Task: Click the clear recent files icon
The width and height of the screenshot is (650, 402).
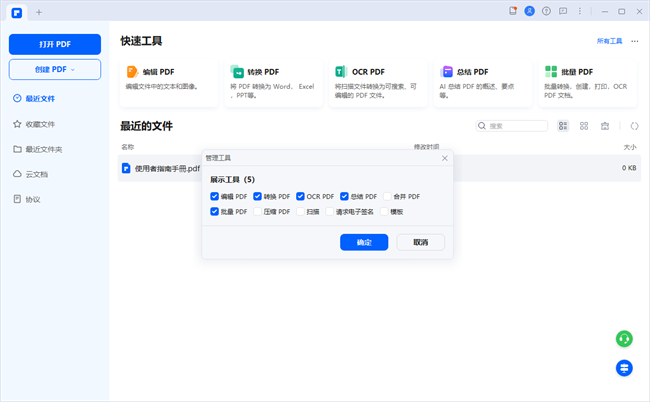Action: click(x=605, y=126)
